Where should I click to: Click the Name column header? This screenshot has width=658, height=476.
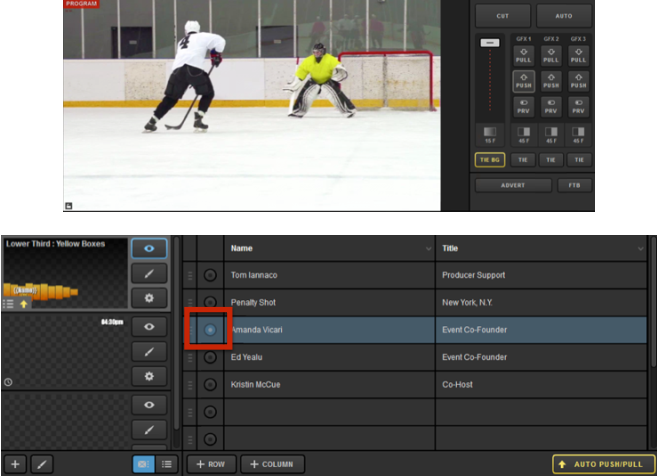tap(330, 248)
